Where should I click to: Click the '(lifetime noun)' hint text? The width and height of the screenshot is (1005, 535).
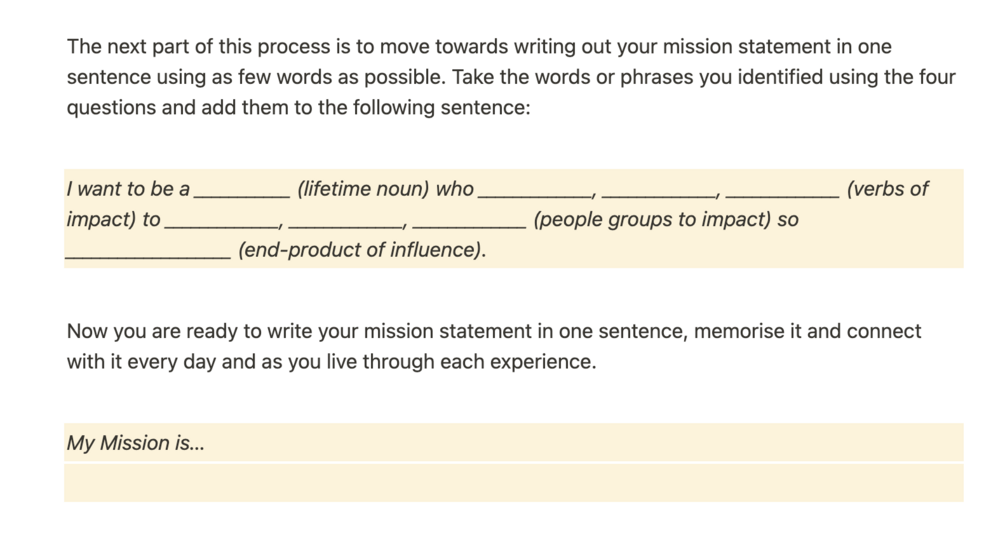363,189
